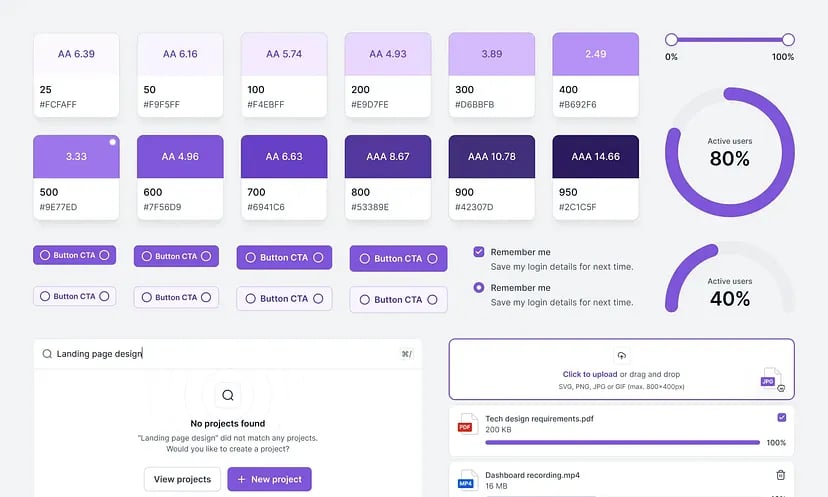Click the search magnifier icon in the search field
This screenshot has width=828, height=497.
(x=47, y=354)
